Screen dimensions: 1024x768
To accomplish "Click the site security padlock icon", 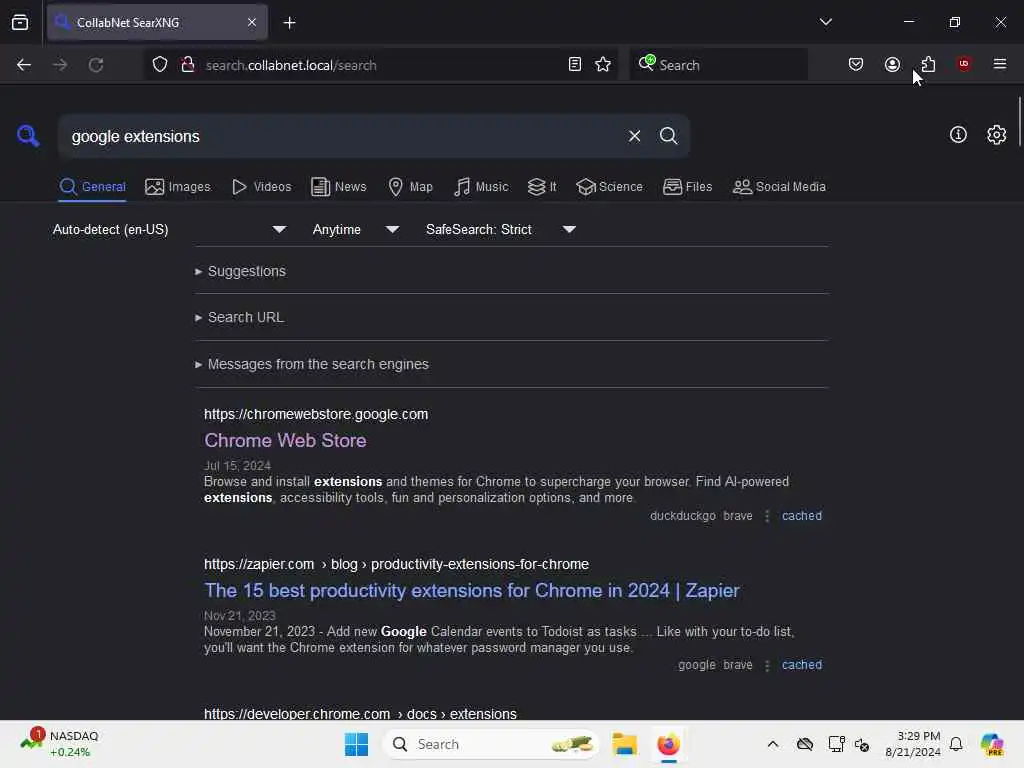I will [188, 65].
